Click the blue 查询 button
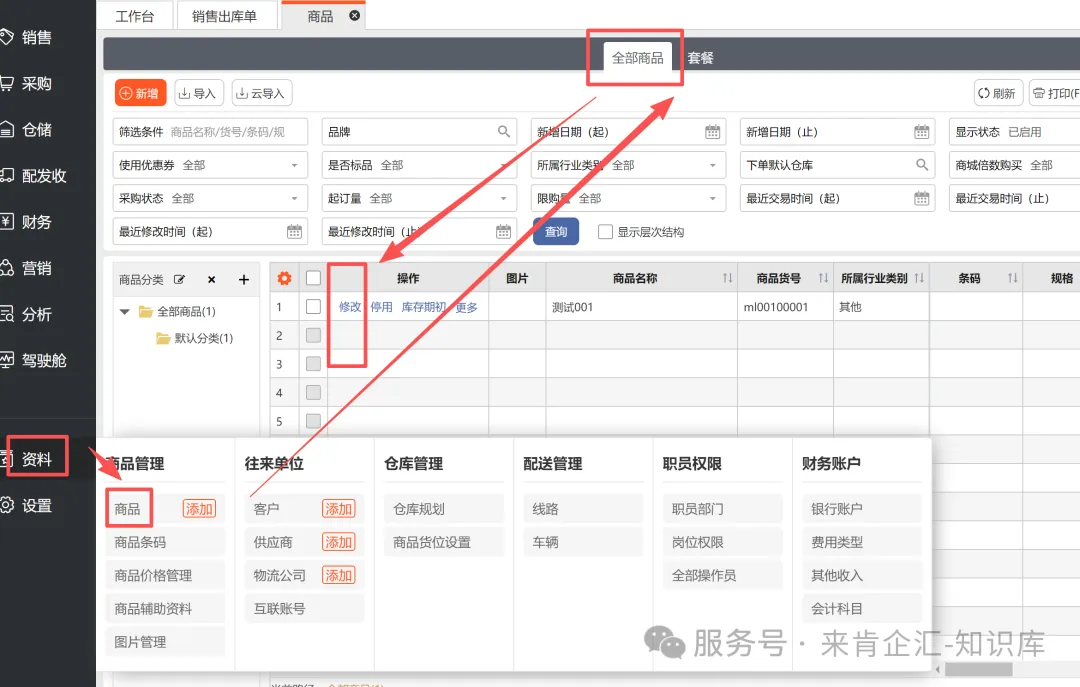The height and width of the screenshot is (687, 1080). (x=556, y=232)
